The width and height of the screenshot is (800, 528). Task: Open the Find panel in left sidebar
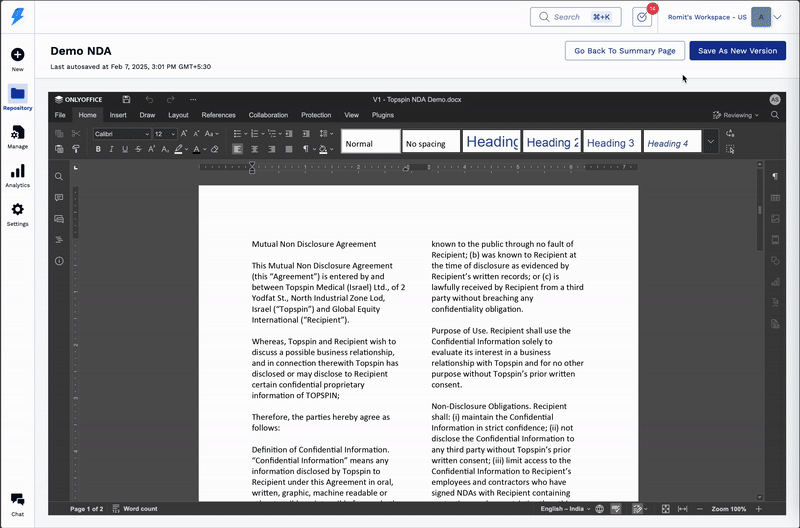pyautogui.click(x=59, y=177)
